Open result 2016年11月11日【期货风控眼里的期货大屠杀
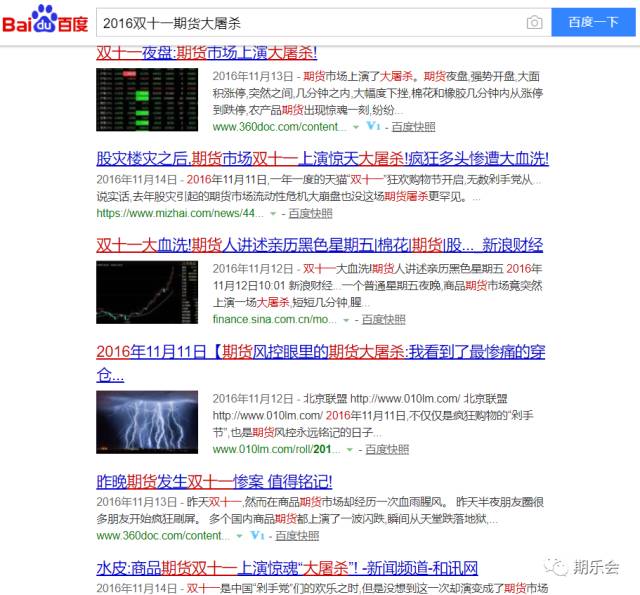This screenshot has width=640, height=595. pyautogui.click(x=320, y=363)
